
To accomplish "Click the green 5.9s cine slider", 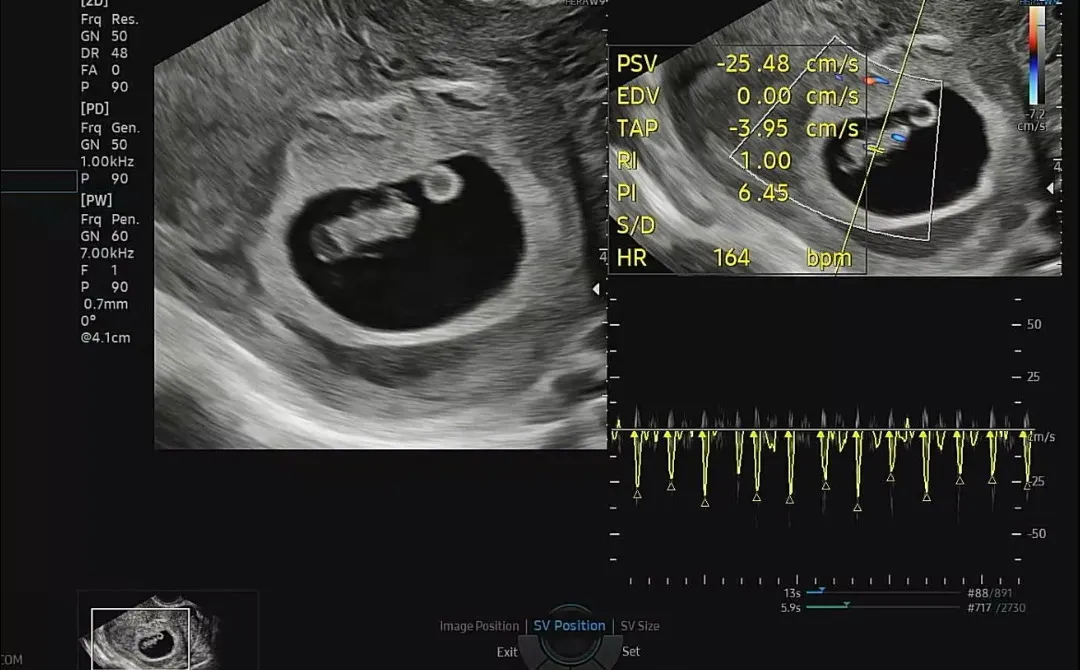I will [883, 607].
